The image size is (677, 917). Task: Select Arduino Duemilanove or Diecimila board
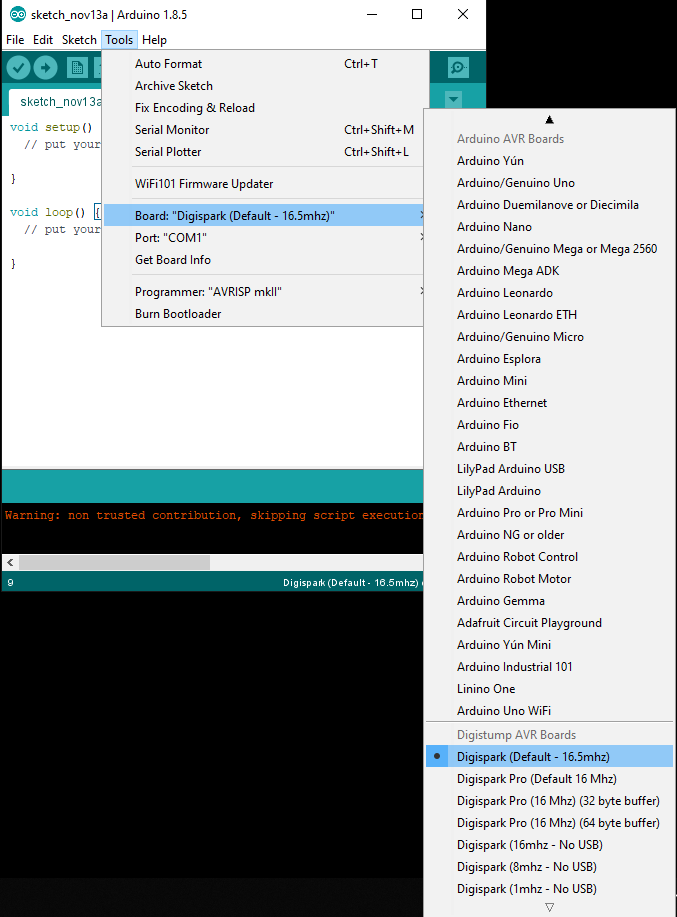(550, 205)
